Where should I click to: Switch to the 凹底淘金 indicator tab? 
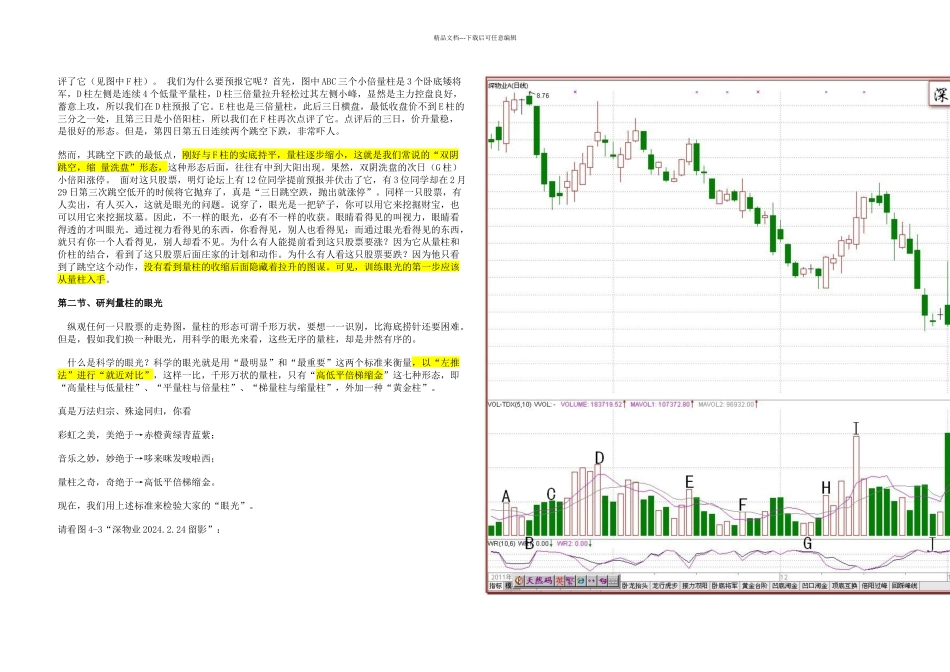(x=784, y=586)
